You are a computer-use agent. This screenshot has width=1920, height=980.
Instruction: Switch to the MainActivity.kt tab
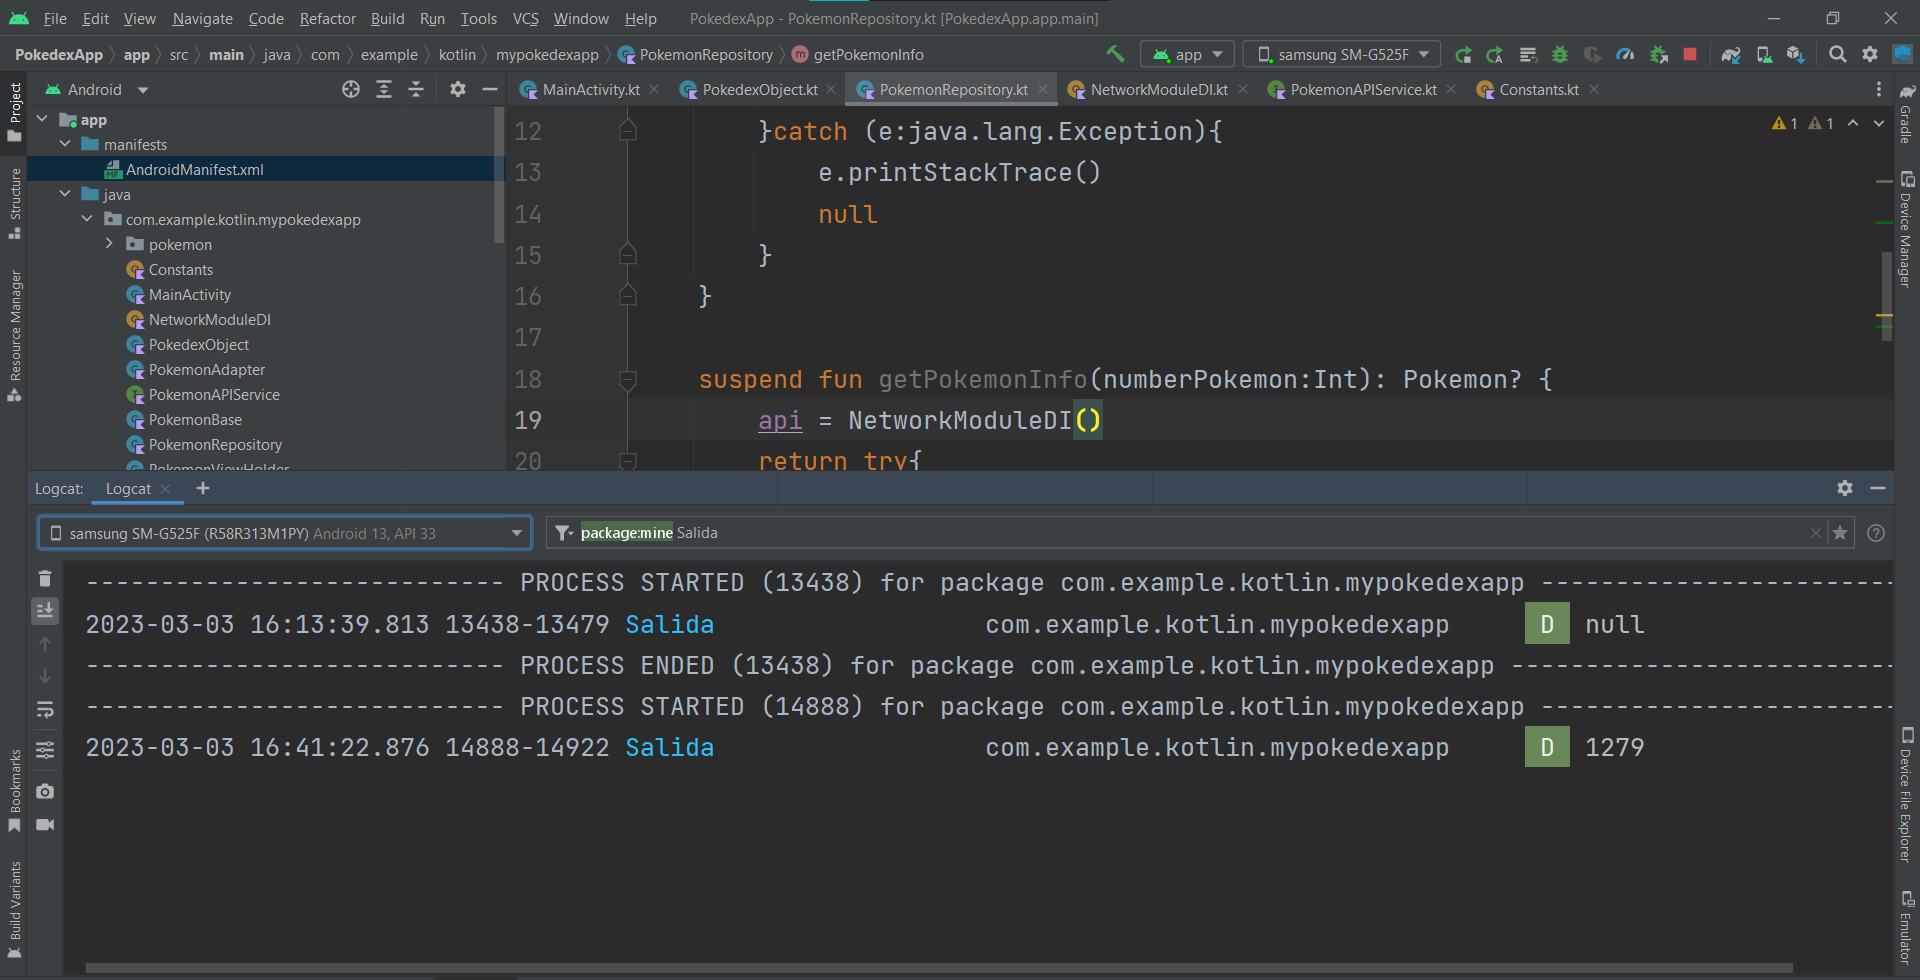tap(590, 90)
